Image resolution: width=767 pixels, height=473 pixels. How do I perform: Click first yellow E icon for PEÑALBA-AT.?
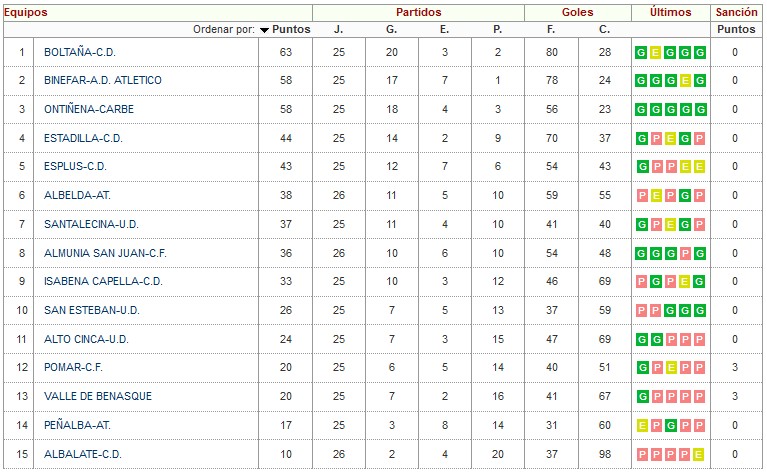point(642,426)
